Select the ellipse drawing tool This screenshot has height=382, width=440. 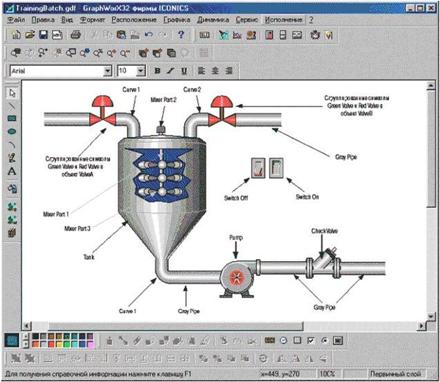point(12,131)
